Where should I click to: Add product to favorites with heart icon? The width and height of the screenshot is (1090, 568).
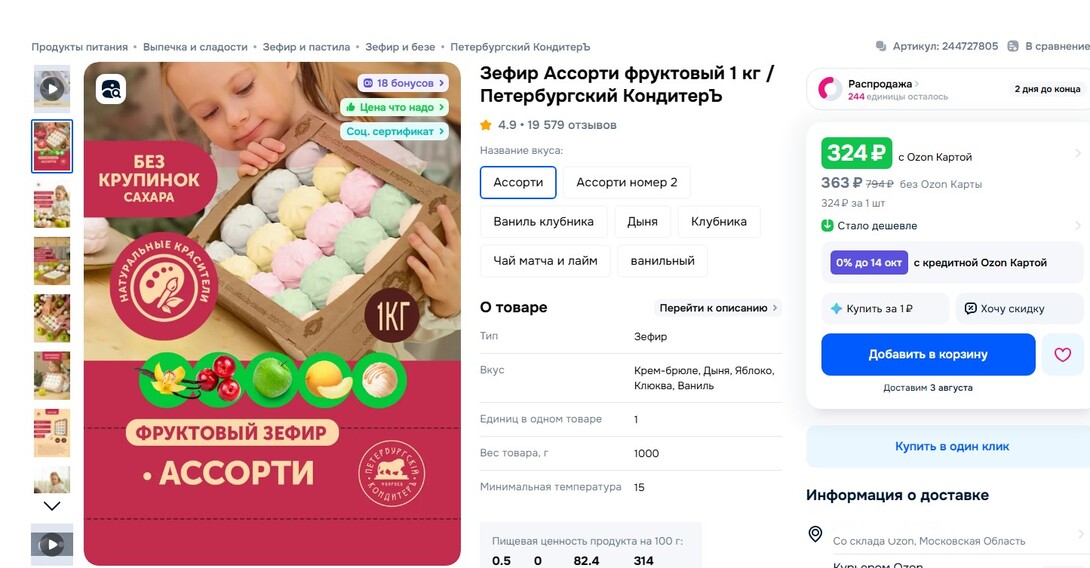point(1062,355)
